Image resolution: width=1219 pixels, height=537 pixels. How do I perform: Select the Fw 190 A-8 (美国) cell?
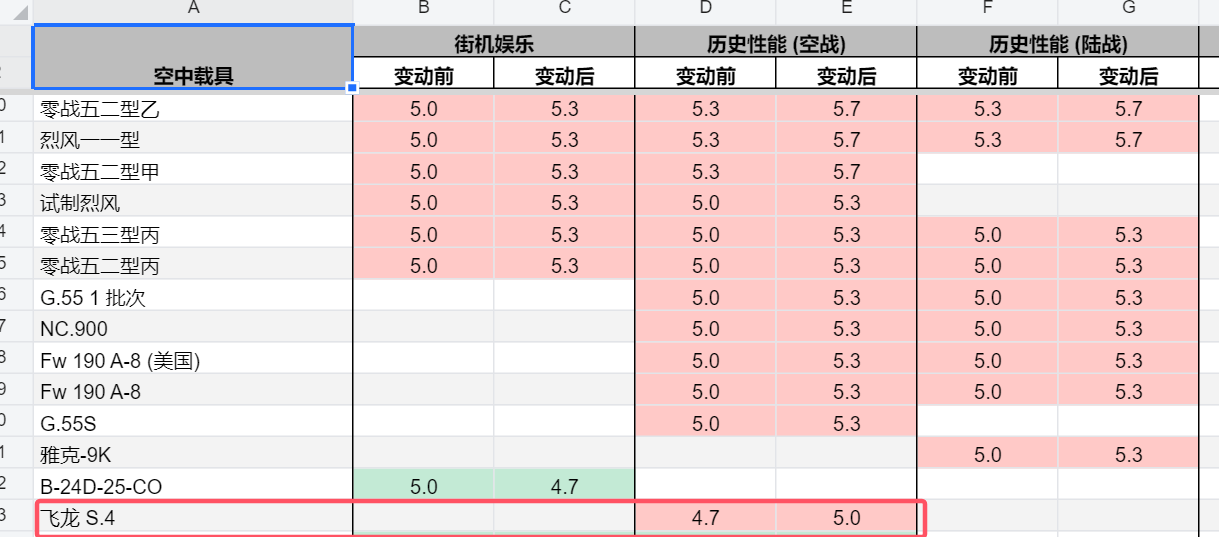click(x=193, y=360)
